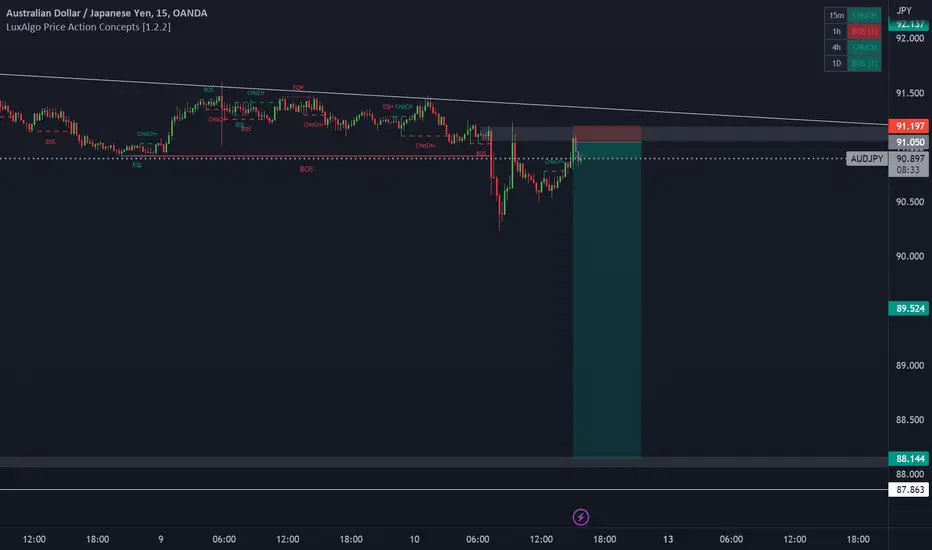Screen dimensions: 932x550
Task: Click the date label 13 on the time axis
Action: pos(668,539)
